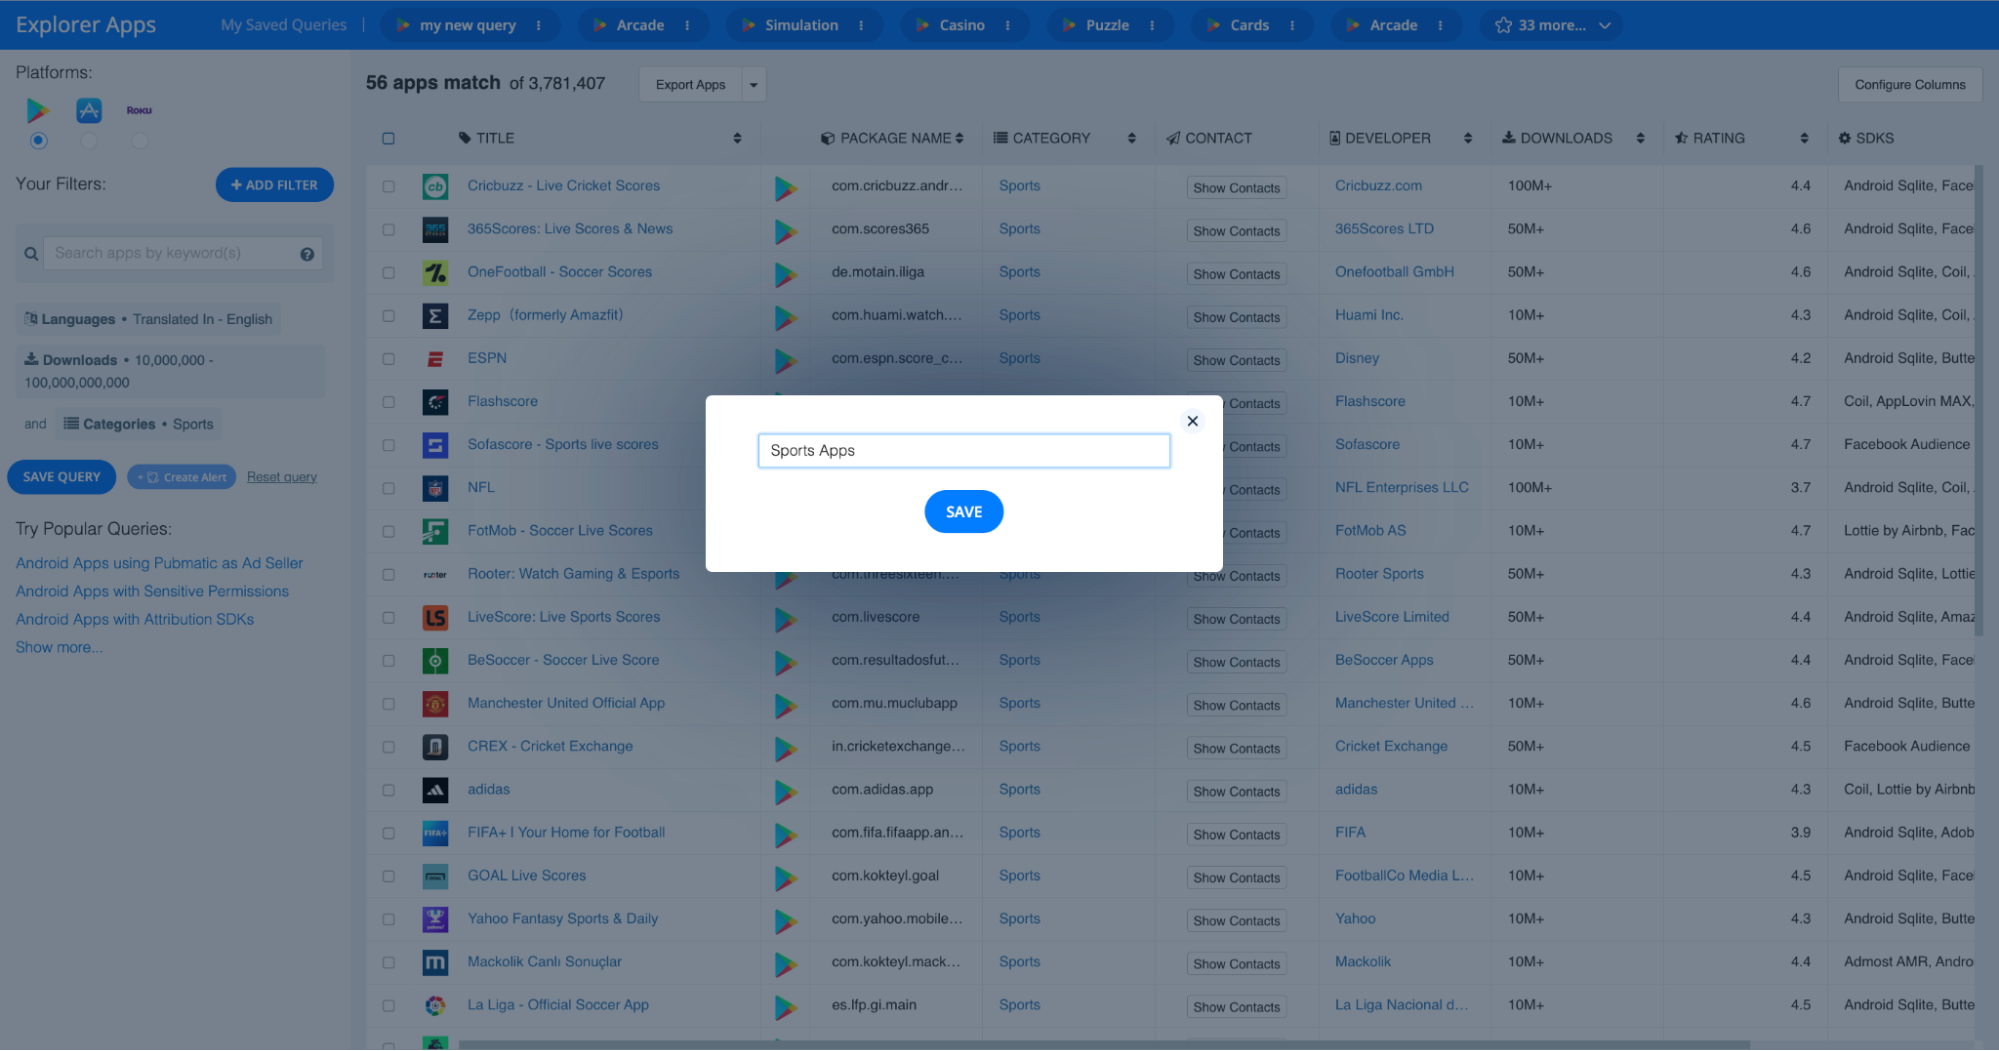Click the Add Filter button
The width and height of the screenshot is (1999, 1051).
(x=275, y=185)
